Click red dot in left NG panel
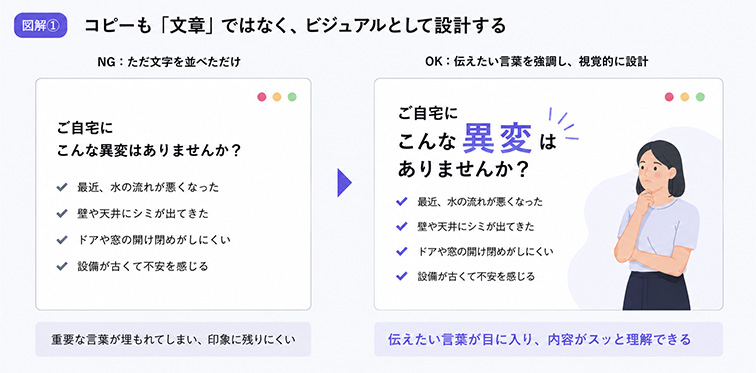Viewport: 756px width, 373px height. tap(262, 97)
